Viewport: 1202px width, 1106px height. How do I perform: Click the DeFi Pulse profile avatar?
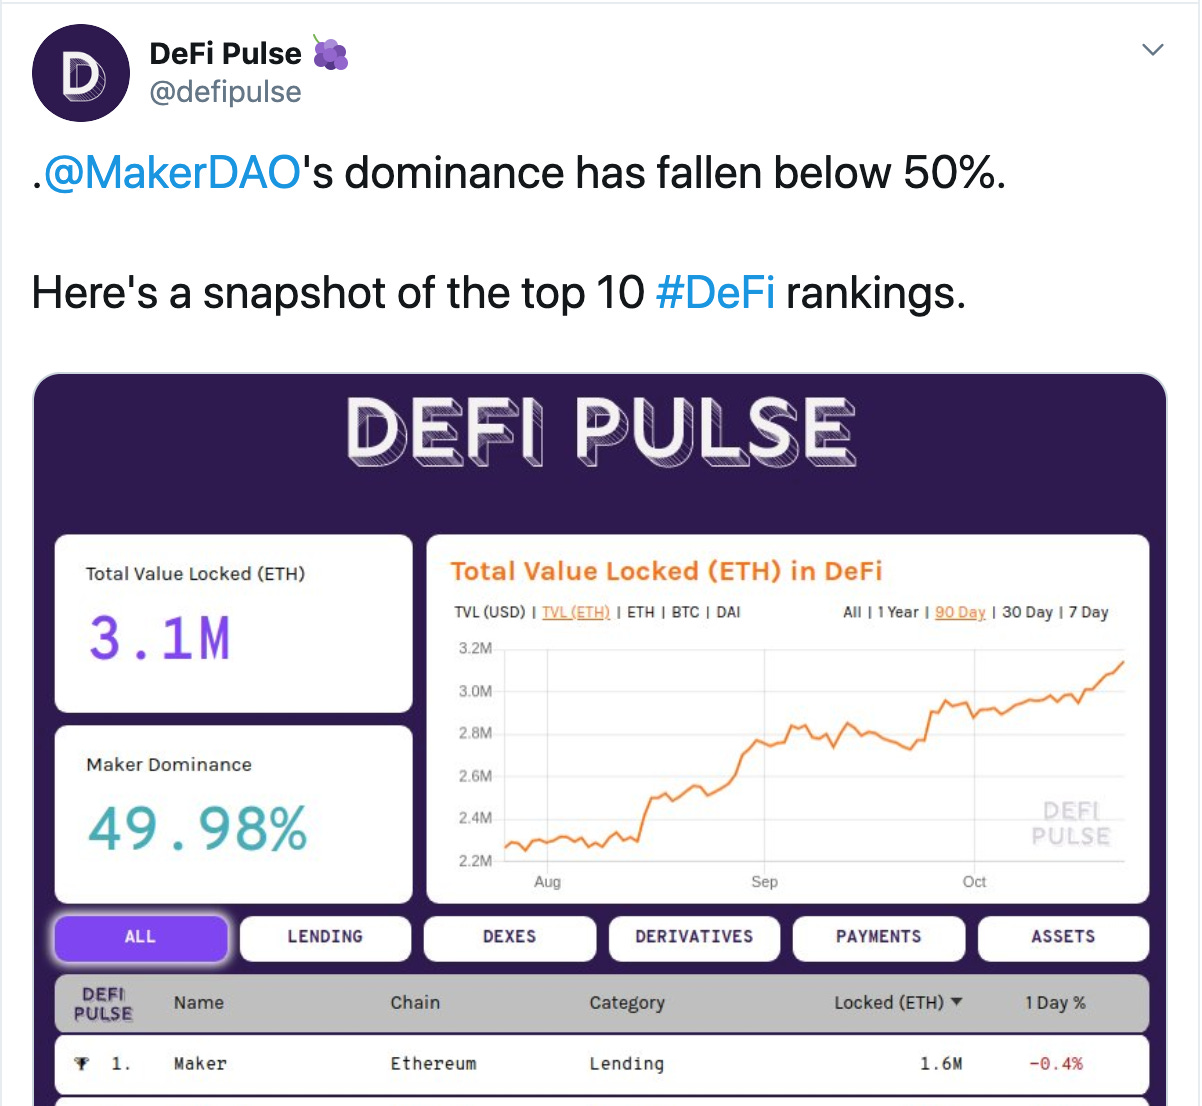point(81,74)
